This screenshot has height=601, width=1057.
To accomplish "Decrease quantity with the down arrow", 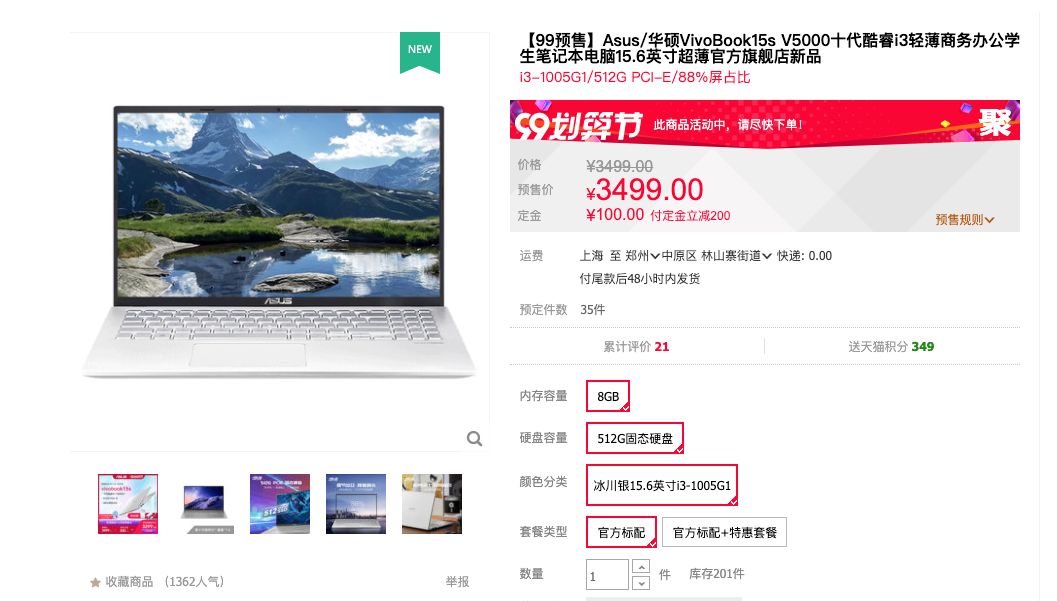I will click(641, 583).
